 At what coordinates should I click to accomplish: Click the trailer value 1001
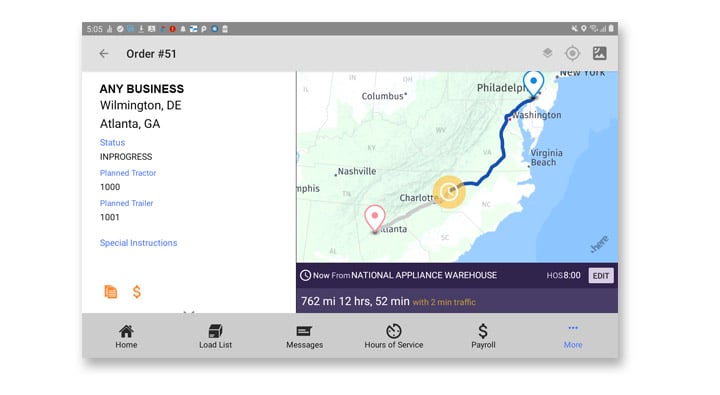pos(109,217)
